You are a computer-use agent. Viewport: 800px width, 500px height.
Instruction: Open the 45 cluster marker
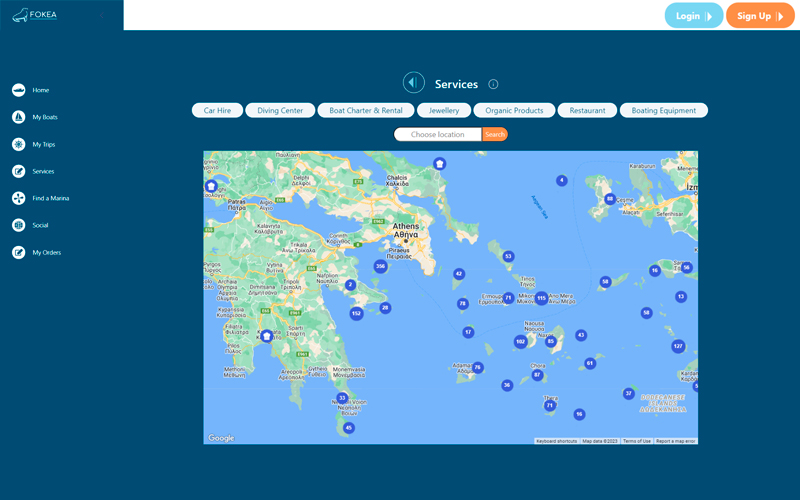(348, 428)
